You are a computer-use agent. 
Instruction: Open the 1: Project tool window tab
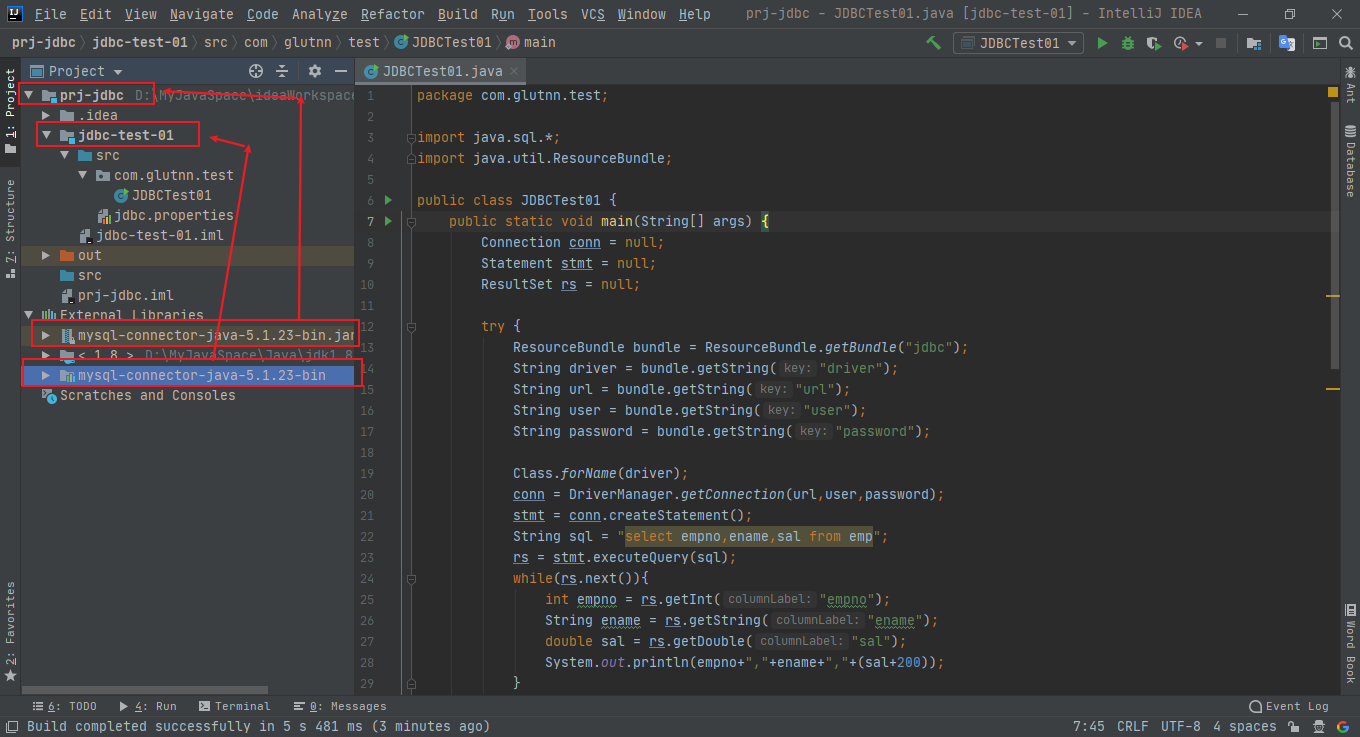click(x=10, y=111)
